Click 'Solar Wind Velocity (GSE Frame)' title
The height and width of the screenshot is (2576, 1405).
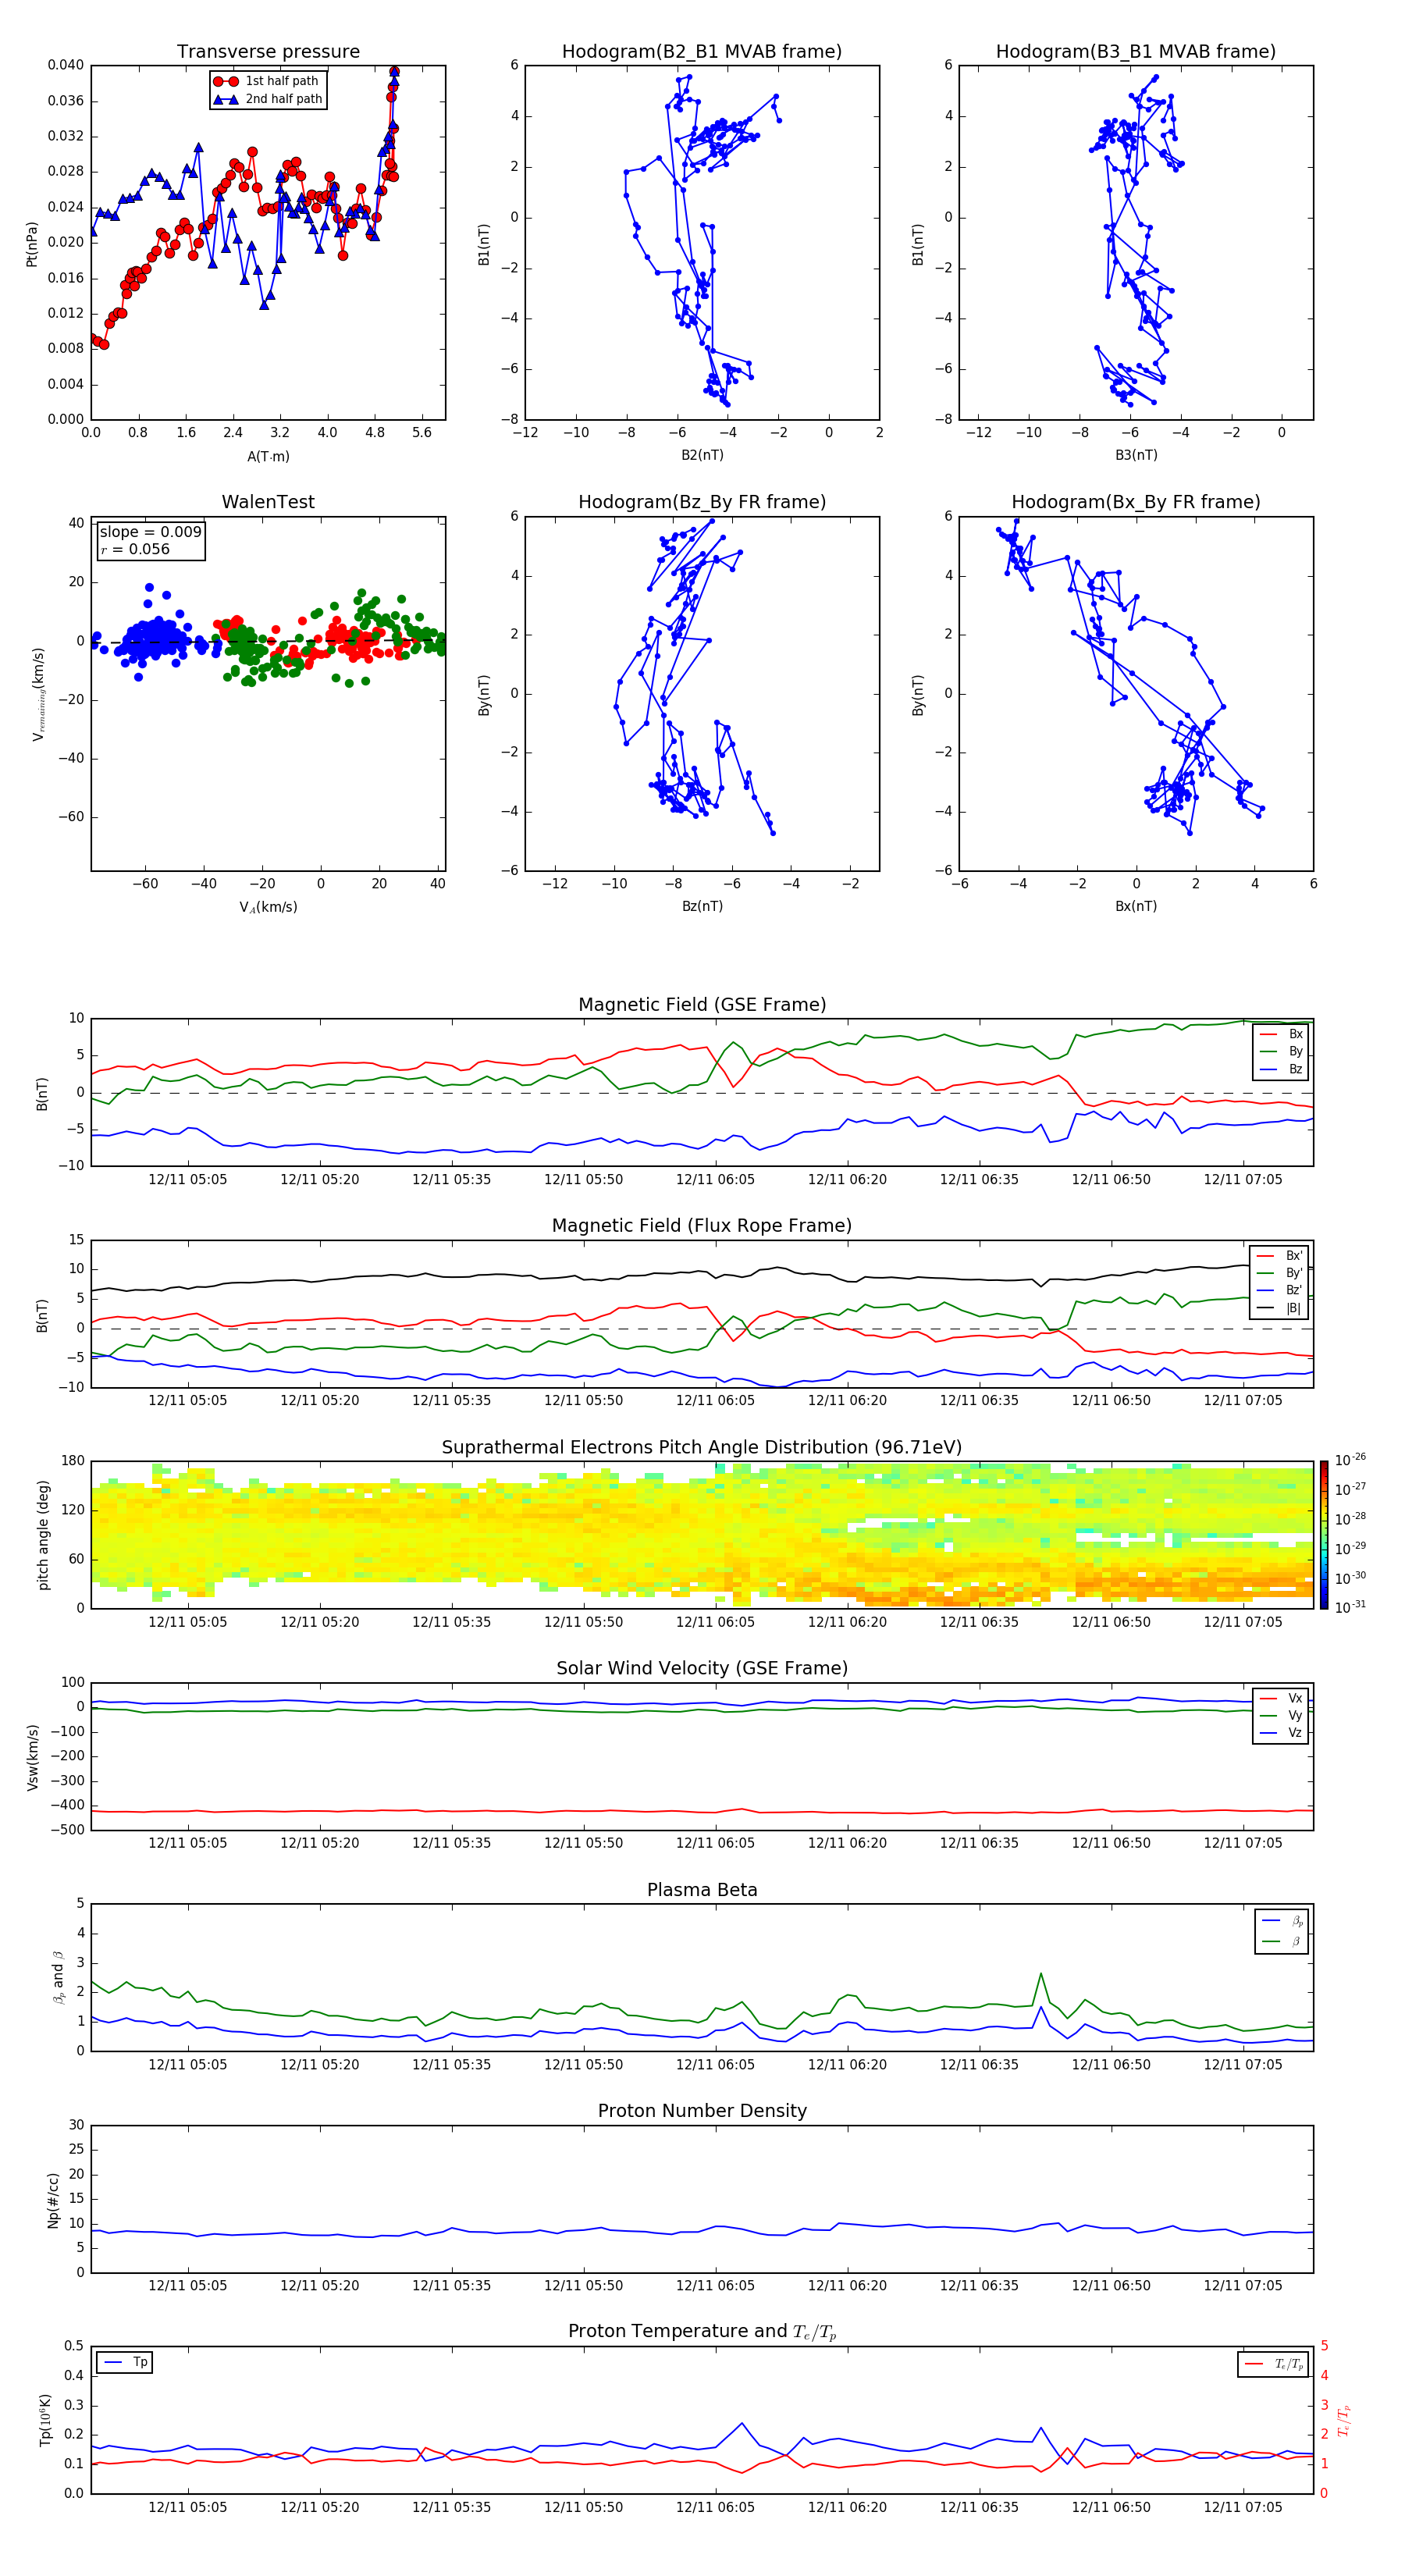pyautogui.click(x=702, y=1668)
